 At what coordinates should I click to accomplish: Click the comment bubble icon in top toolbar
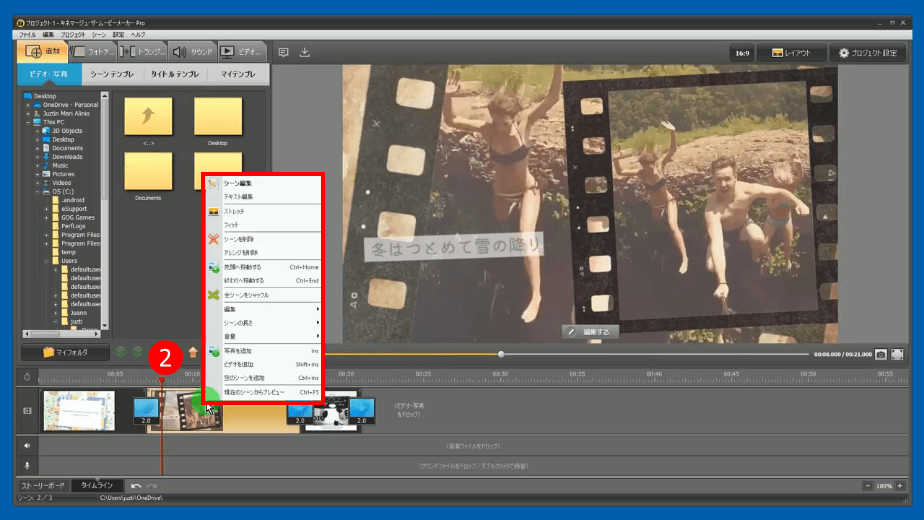click(x=283, y=53)
